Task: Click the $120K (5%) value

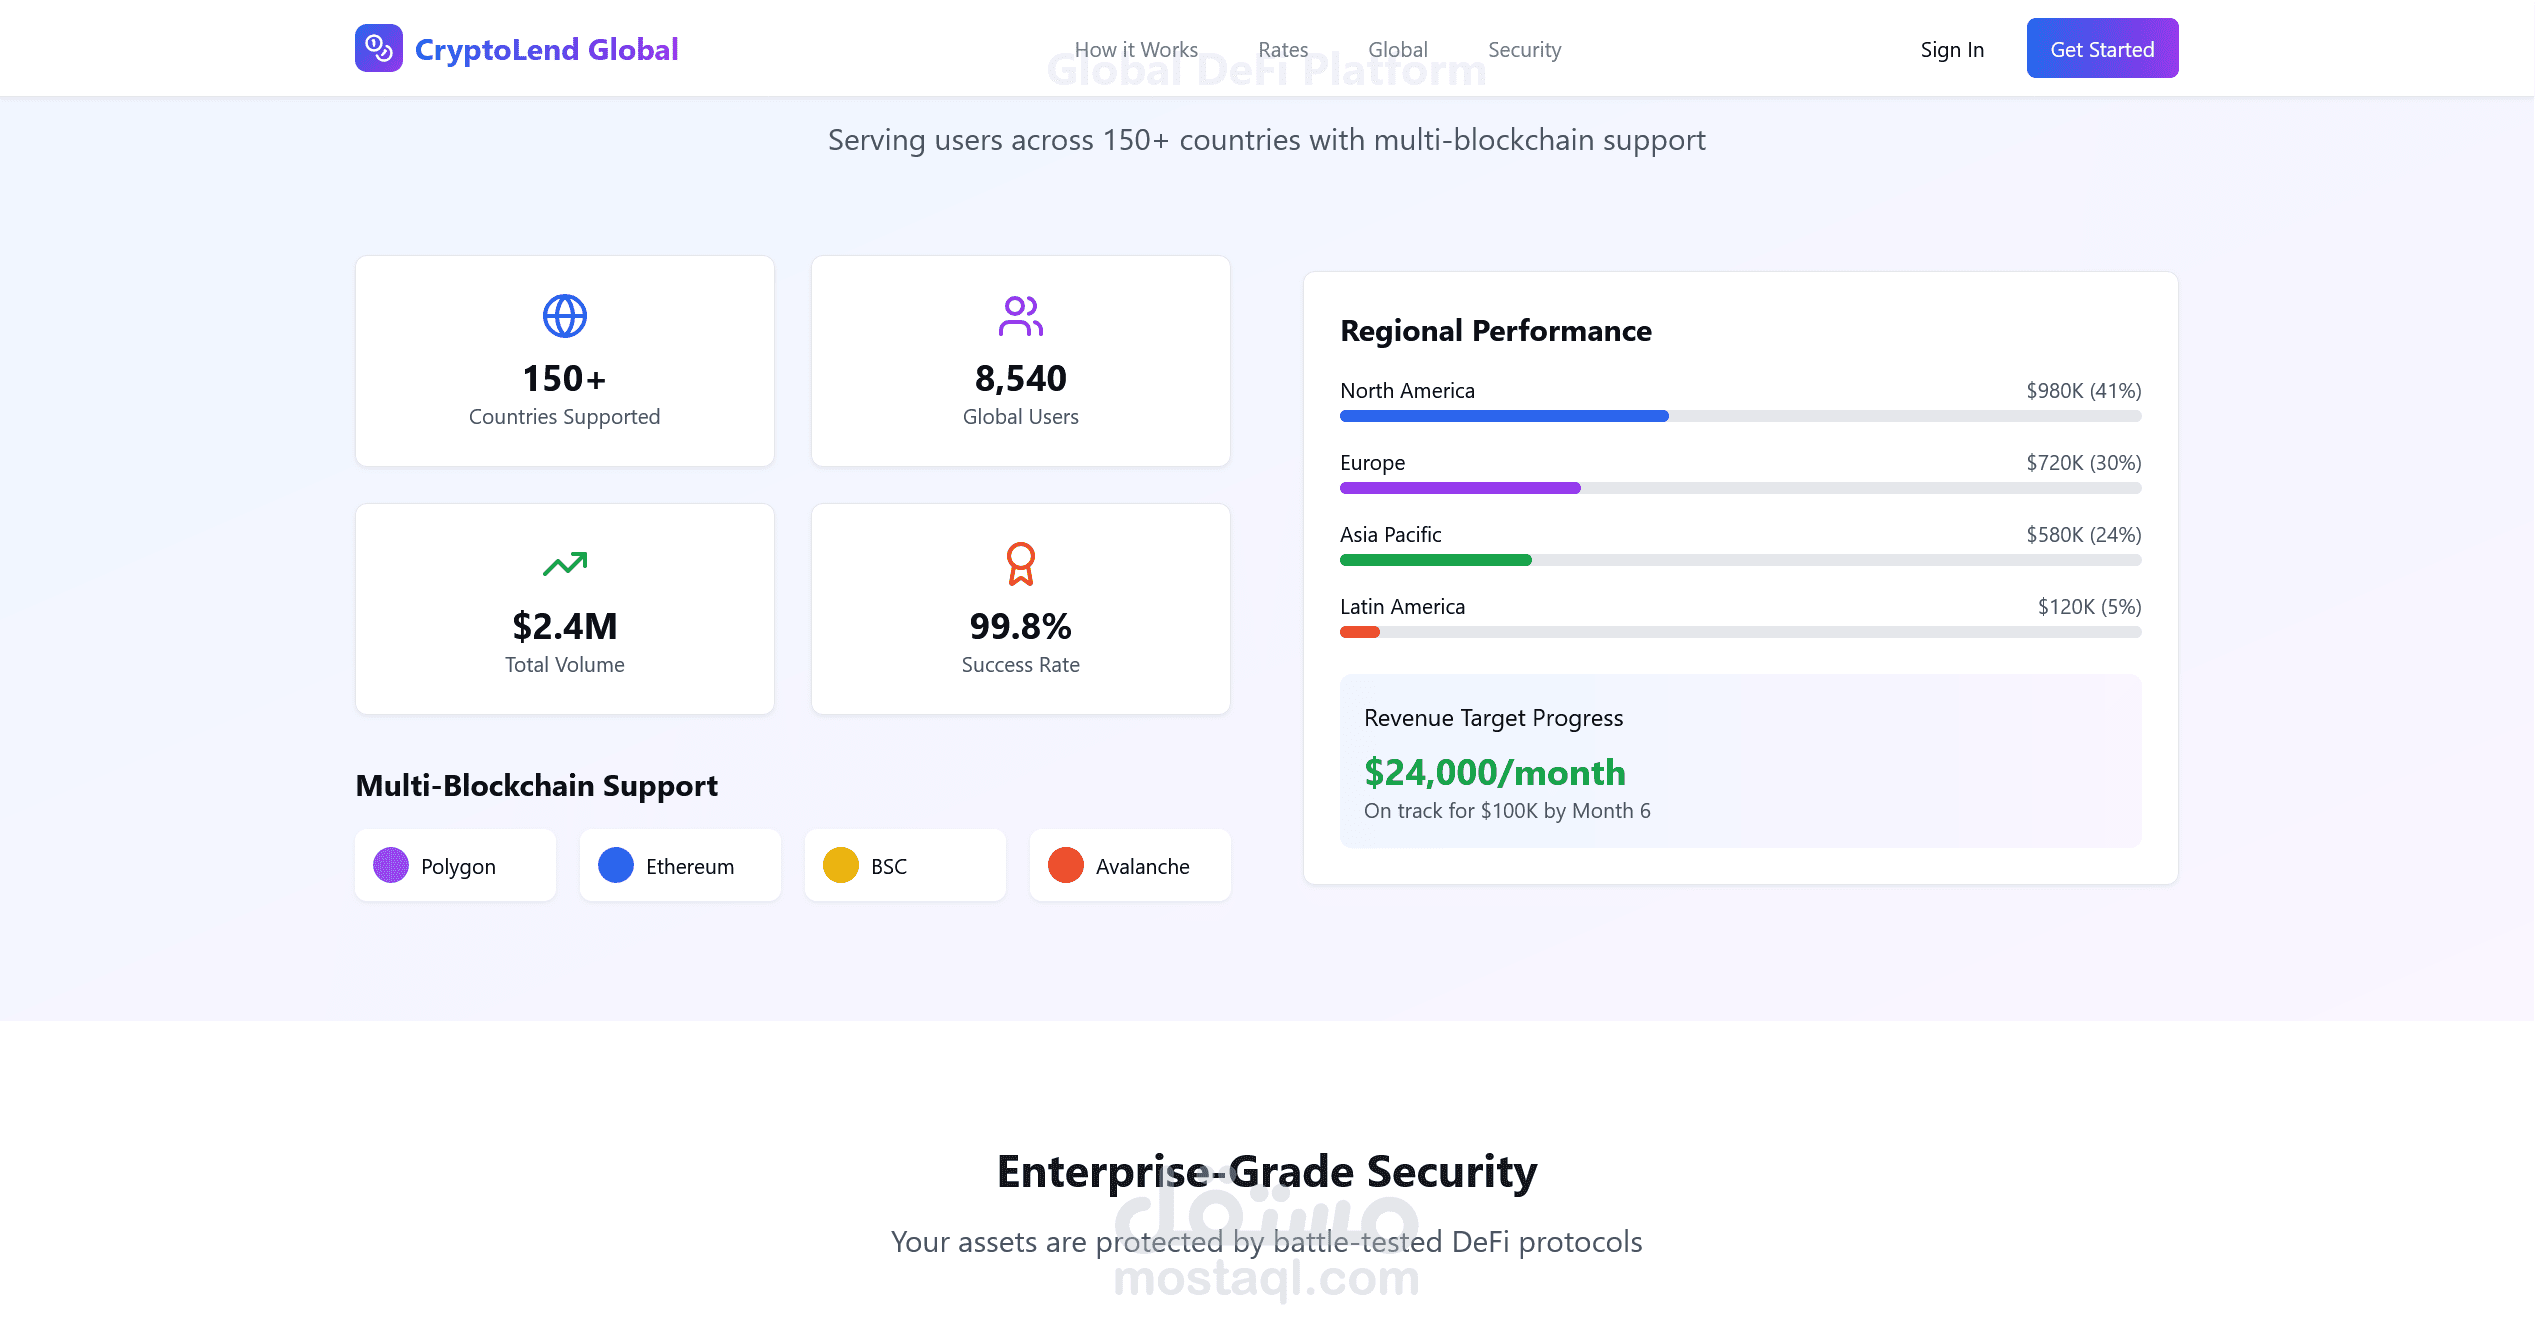Action: (2090, 606)
